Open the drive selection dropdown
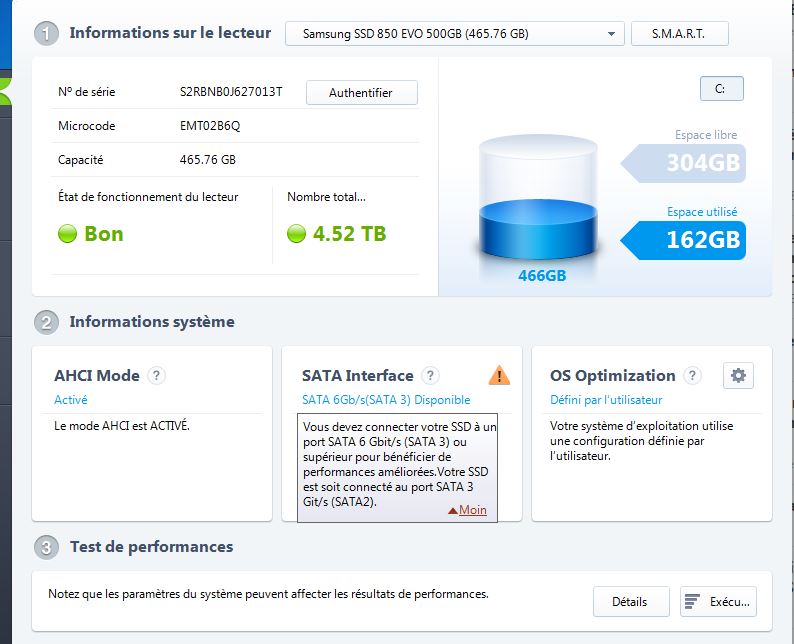Screen dimensions: 794x644 (x=454, y=34)
